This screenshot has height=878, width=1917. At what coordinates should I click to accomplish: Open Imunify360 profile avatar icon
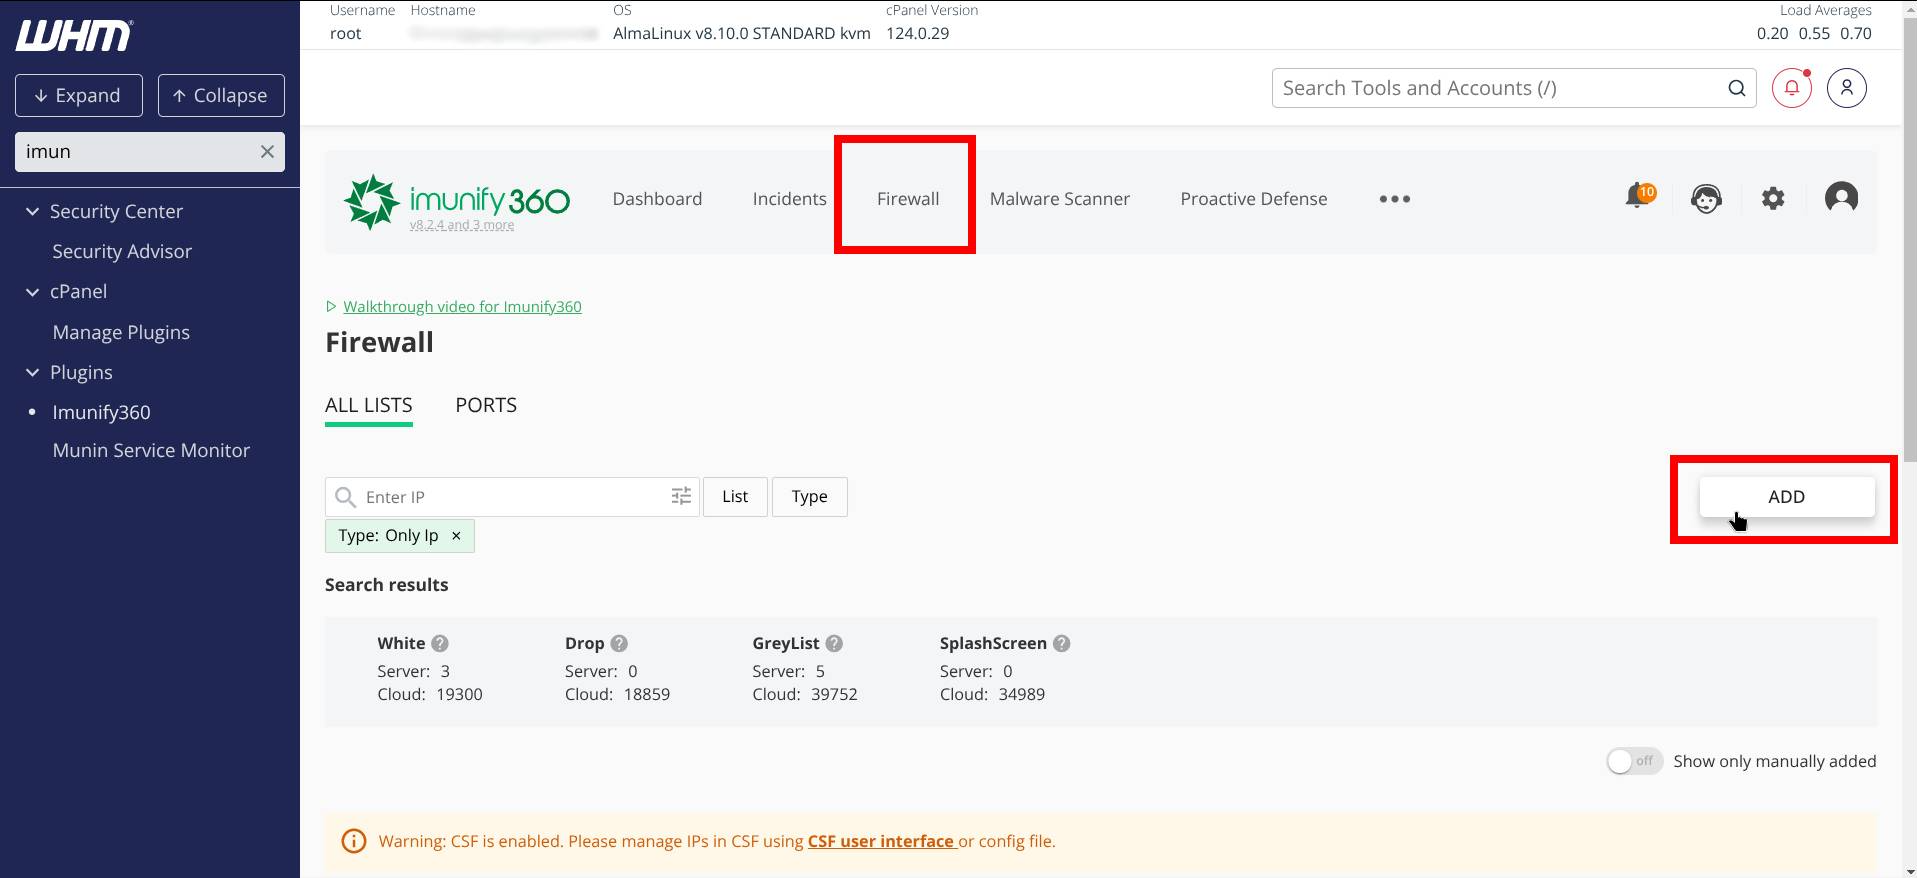1841,198
